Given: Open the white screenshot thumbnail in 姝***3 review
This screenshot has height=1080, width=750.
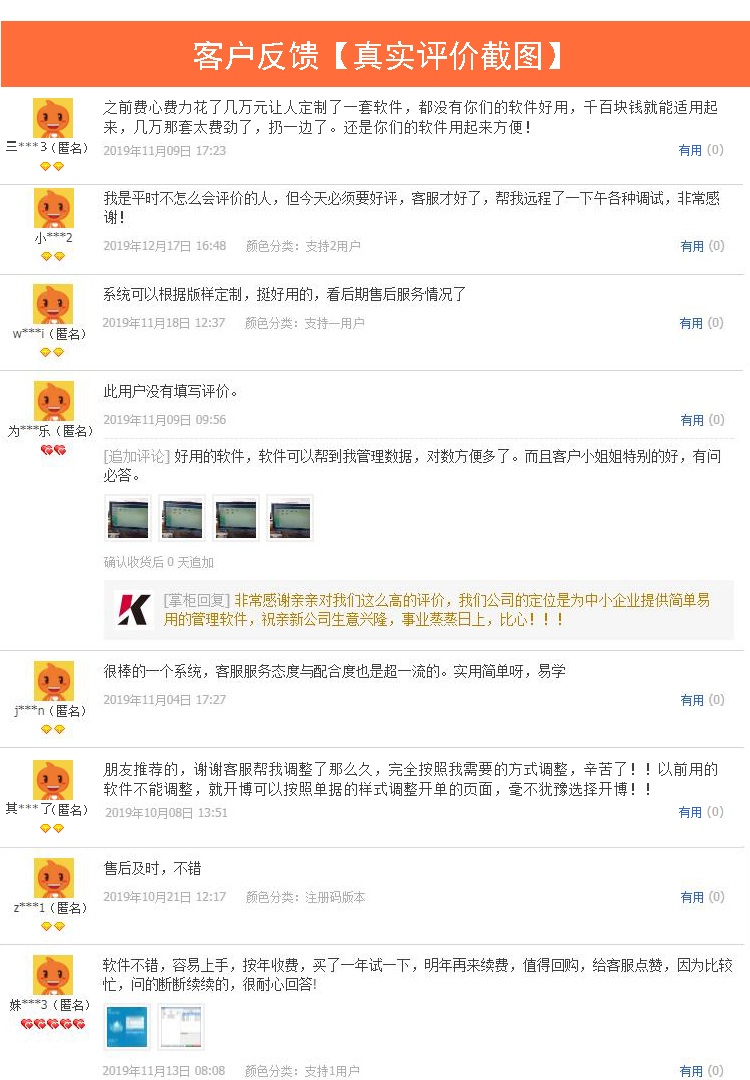Looking at the screenshot, I should (x=181, y=1027).
